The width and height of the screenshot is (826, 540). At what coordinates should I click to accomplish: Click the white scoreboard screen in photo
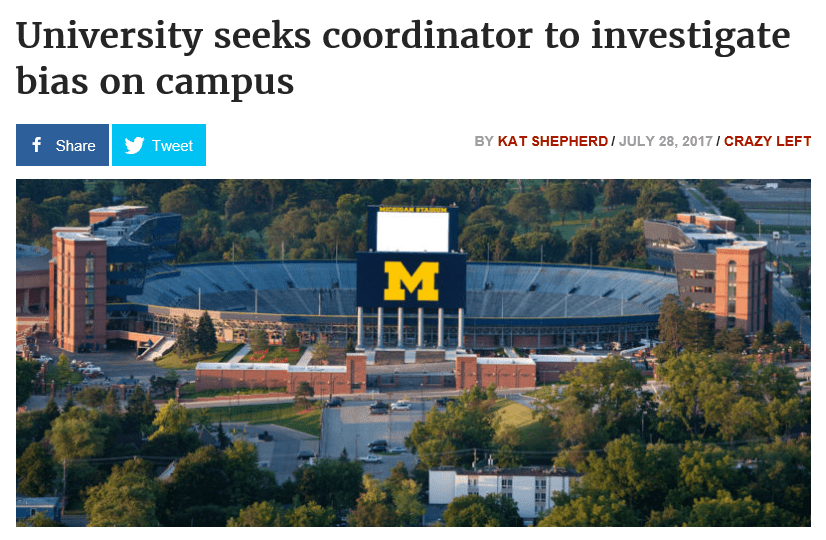[x=412, y=232]
